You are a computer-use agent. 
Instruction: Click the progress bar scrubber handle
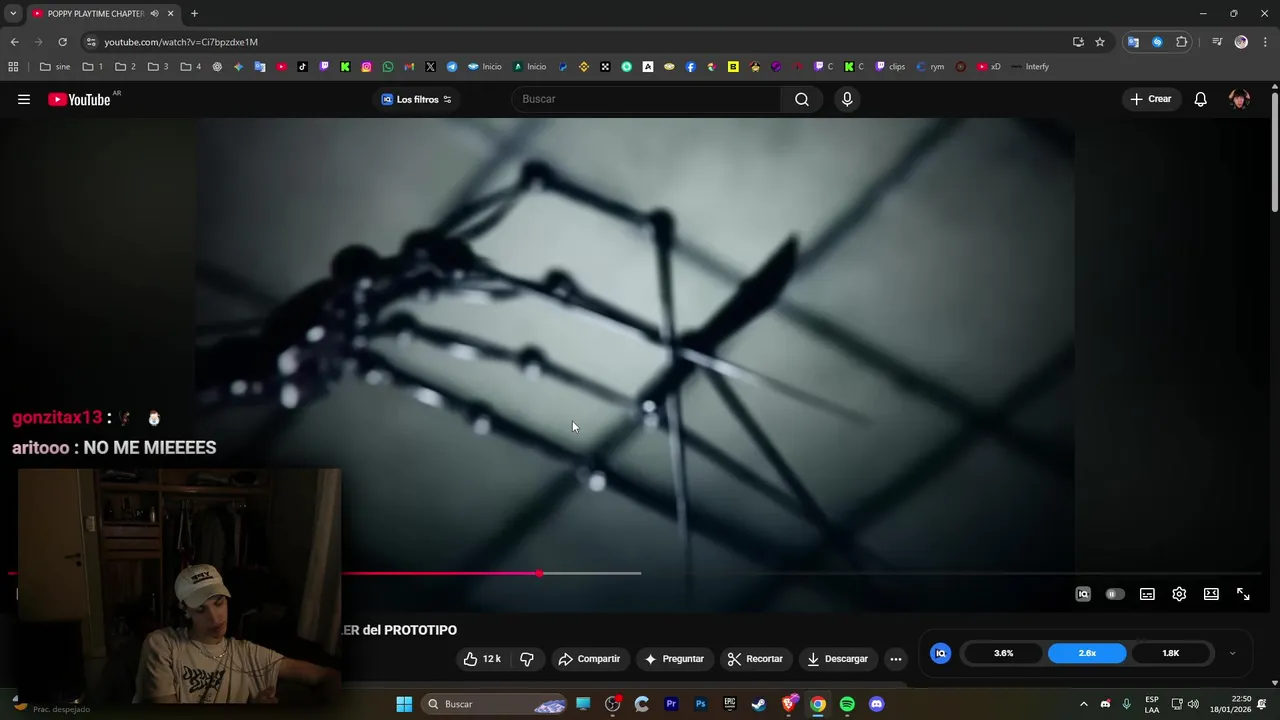click(x=540, y=573)
